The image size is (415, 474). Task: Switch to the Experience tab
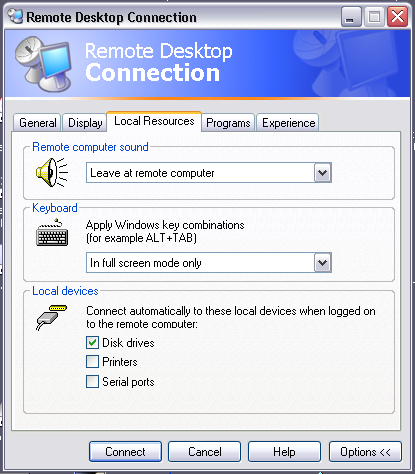(x=288, y=123)
